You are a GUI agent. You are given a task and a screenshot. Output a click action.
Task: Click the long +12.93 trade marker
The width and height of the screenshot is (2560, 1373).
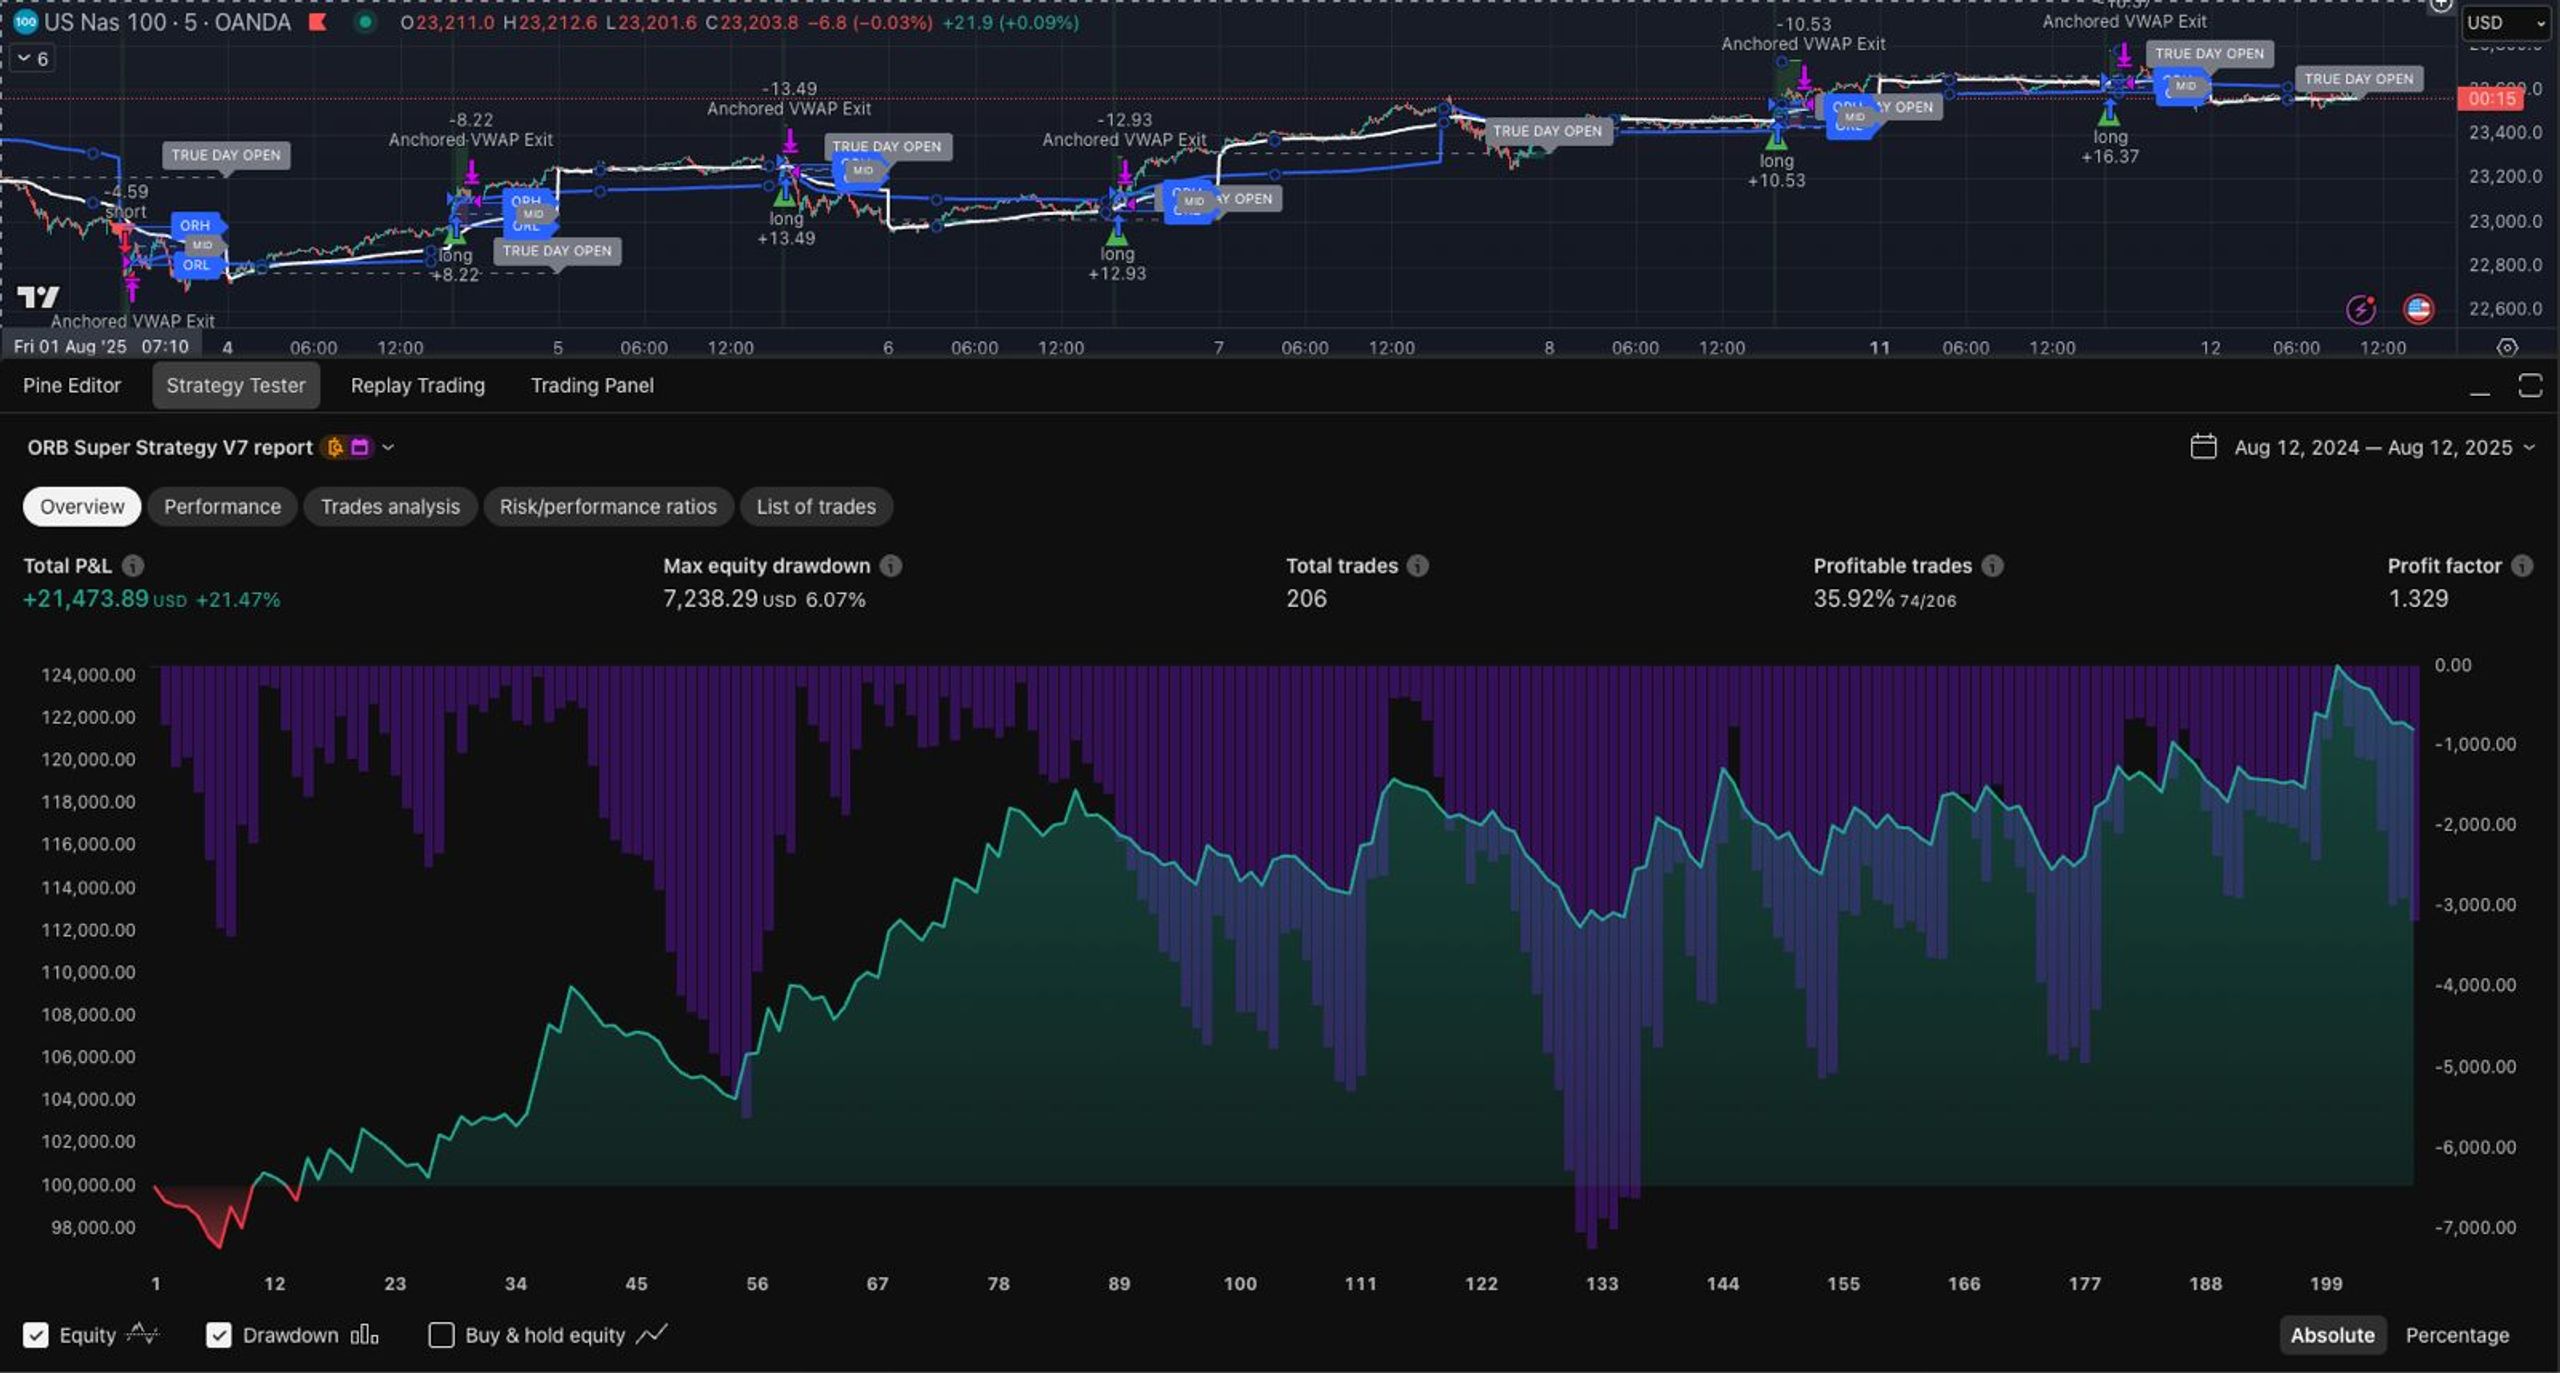[x=1117, y=264]
